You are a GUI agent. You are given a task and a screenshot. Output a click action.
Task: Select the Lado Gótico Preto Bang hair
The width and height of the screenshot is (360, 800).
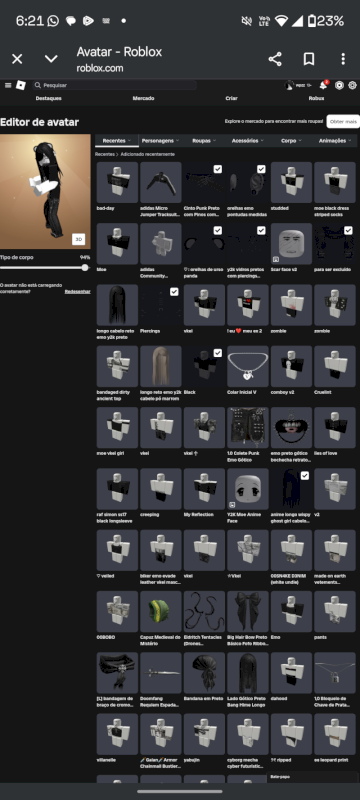[x=248, y=672]
